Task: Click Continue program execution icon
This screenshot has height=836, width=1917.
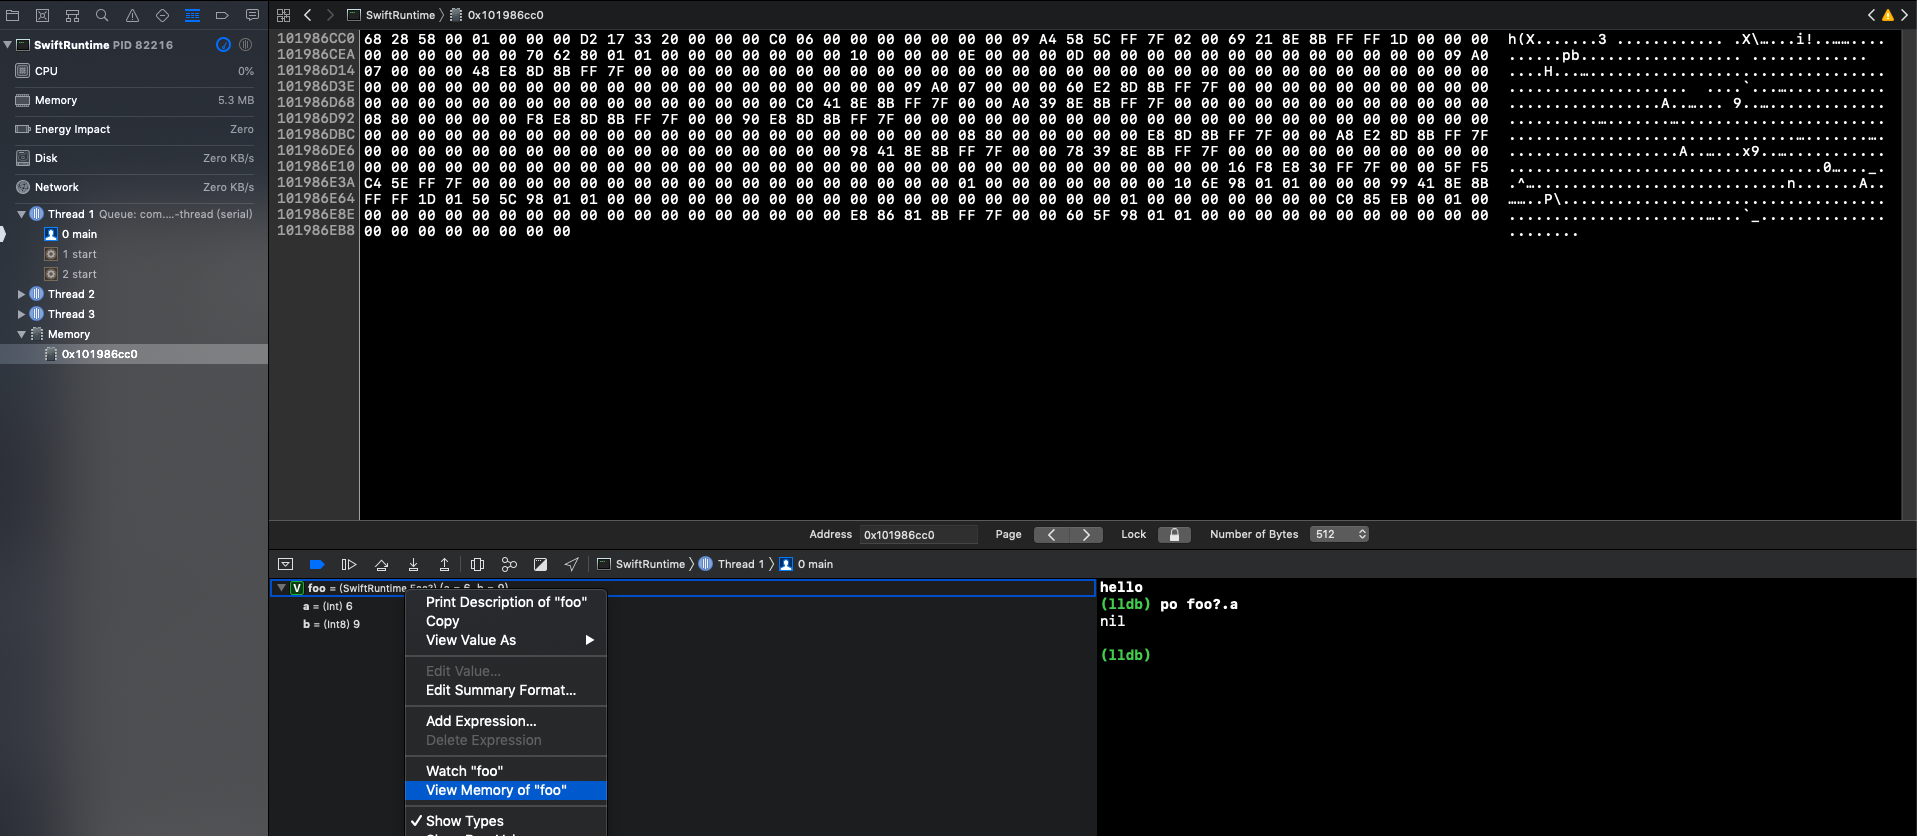Action: pyautogui.click(x=349, y=564)
